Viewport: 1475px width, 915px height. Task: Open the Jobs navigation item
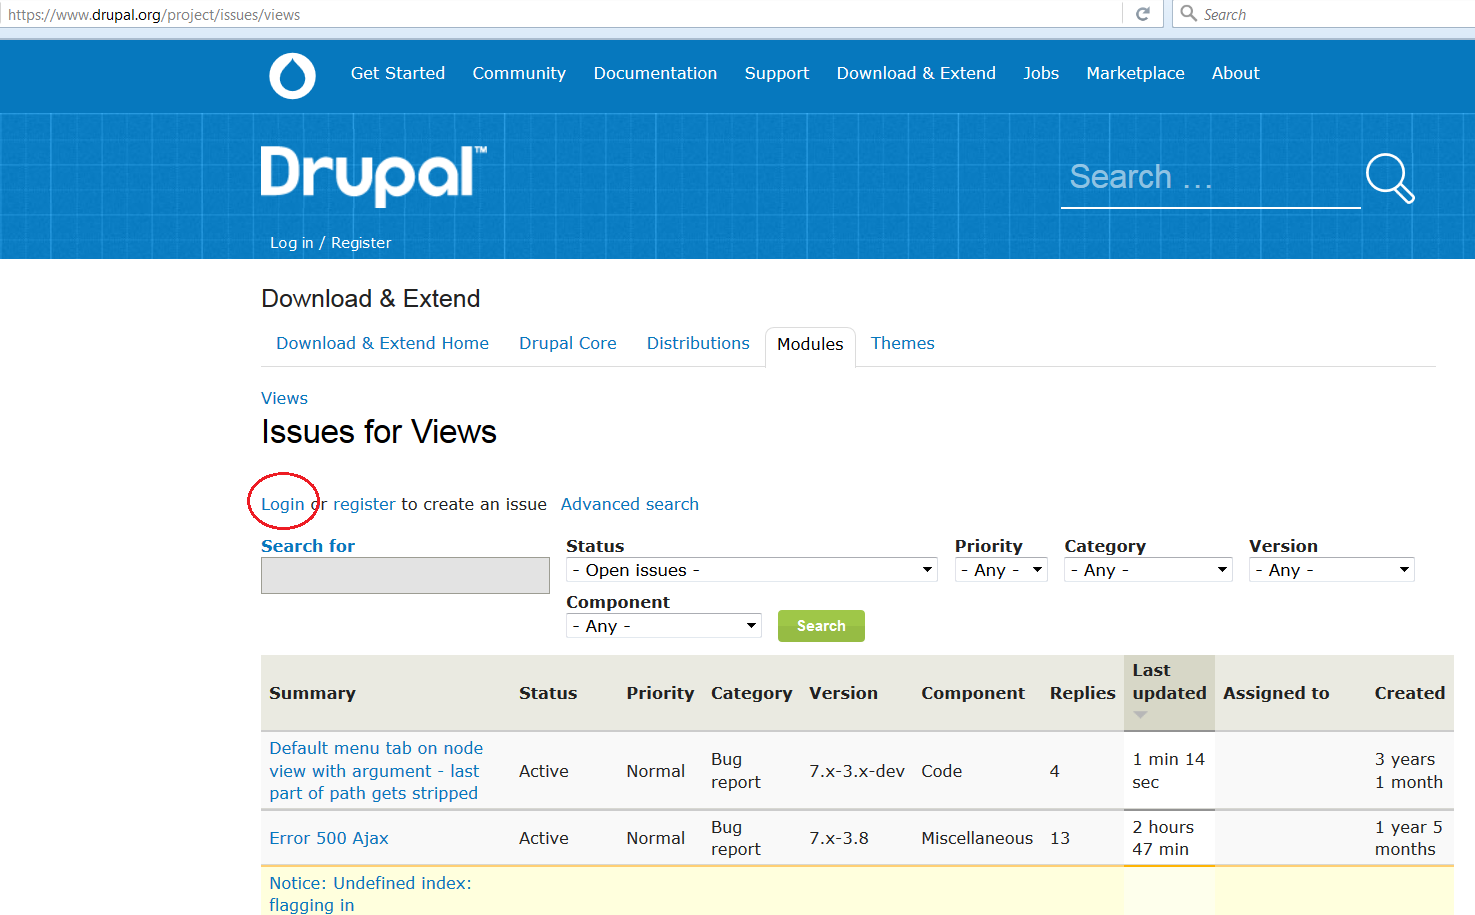(1041, 73)
